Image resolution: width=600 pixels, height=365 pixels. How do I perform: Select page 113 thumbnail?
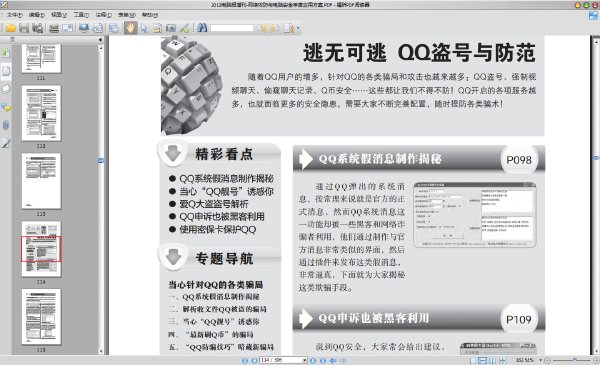click(41, 181)
